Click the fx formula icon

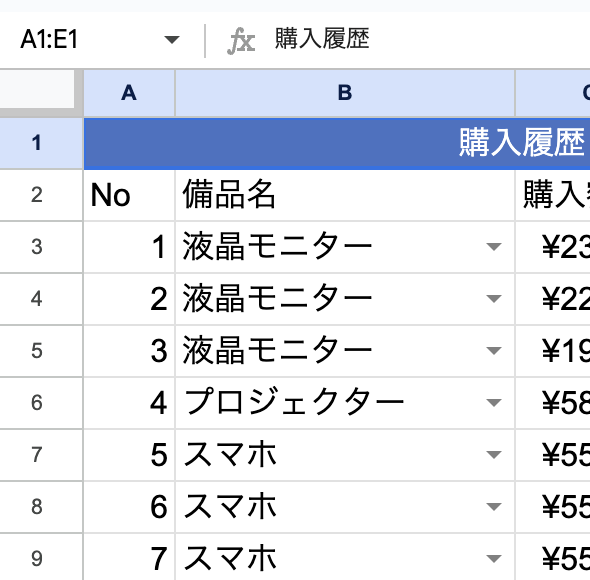(241, 41)
